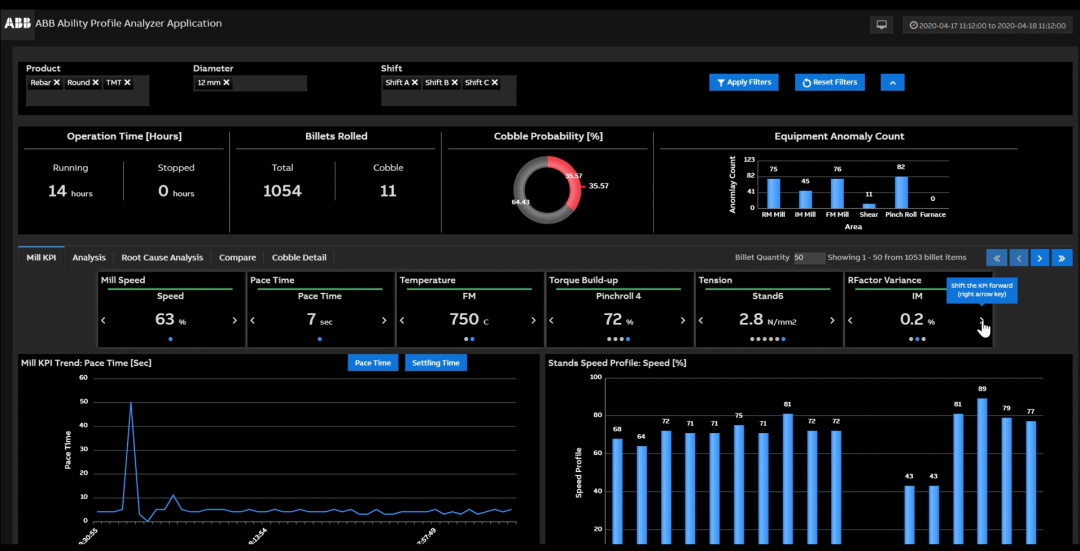The height and width of the screenshot is (551, 1080).
Task: Shift Torque Build-up KPI forward
Action: pos(683,320)
